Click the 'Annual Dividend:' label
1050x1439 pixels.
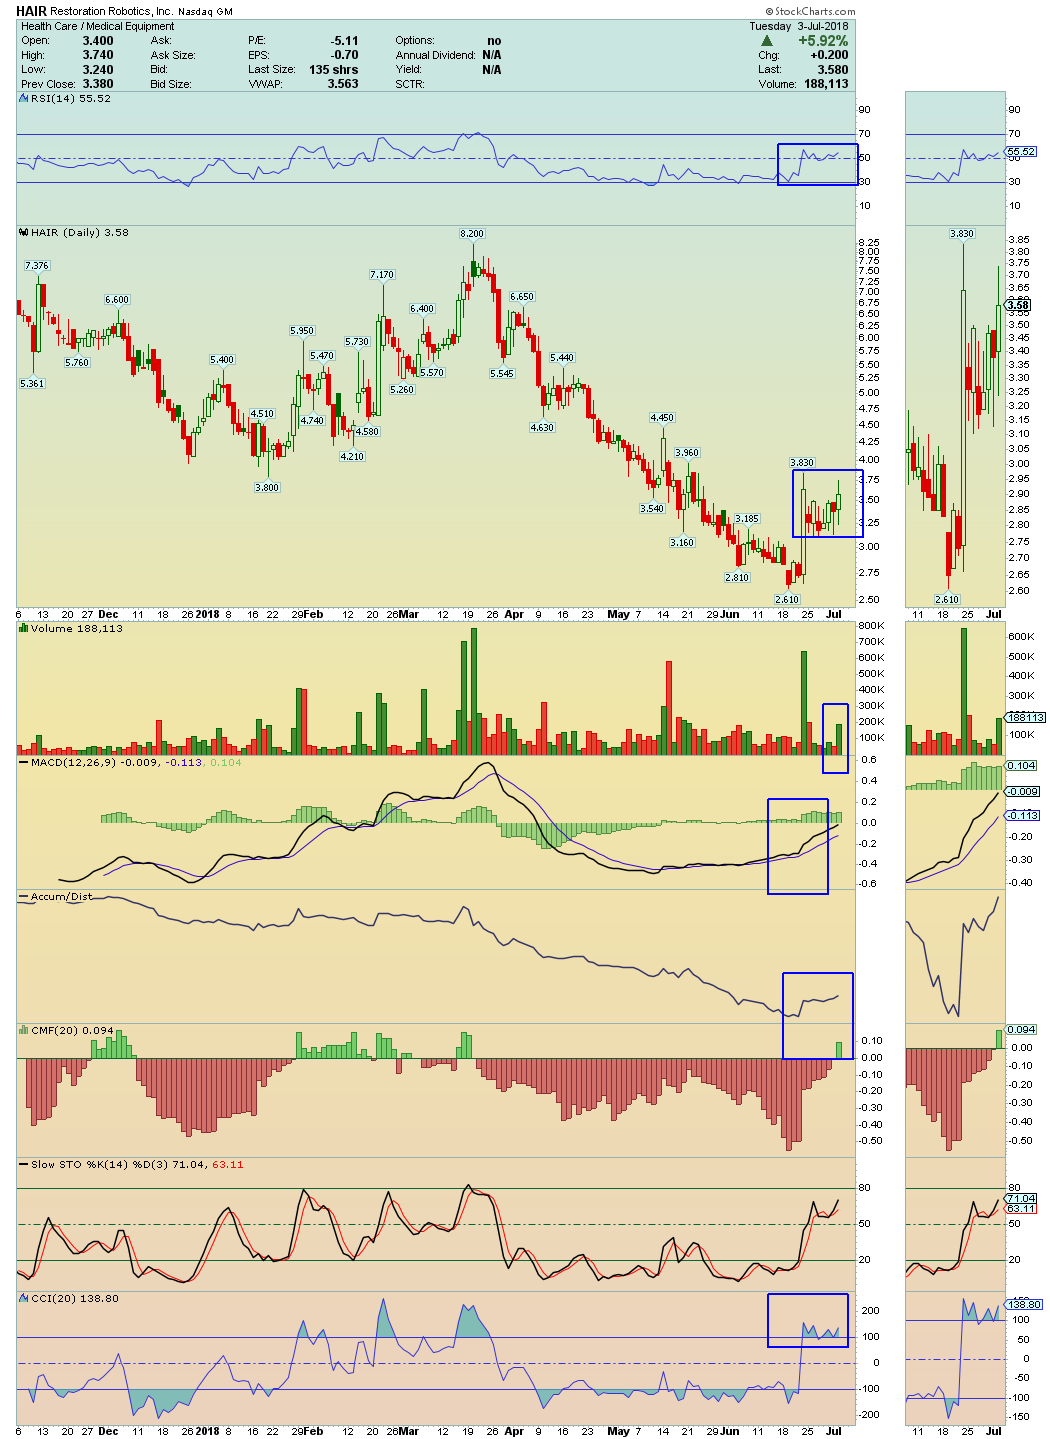coord(434,55)
